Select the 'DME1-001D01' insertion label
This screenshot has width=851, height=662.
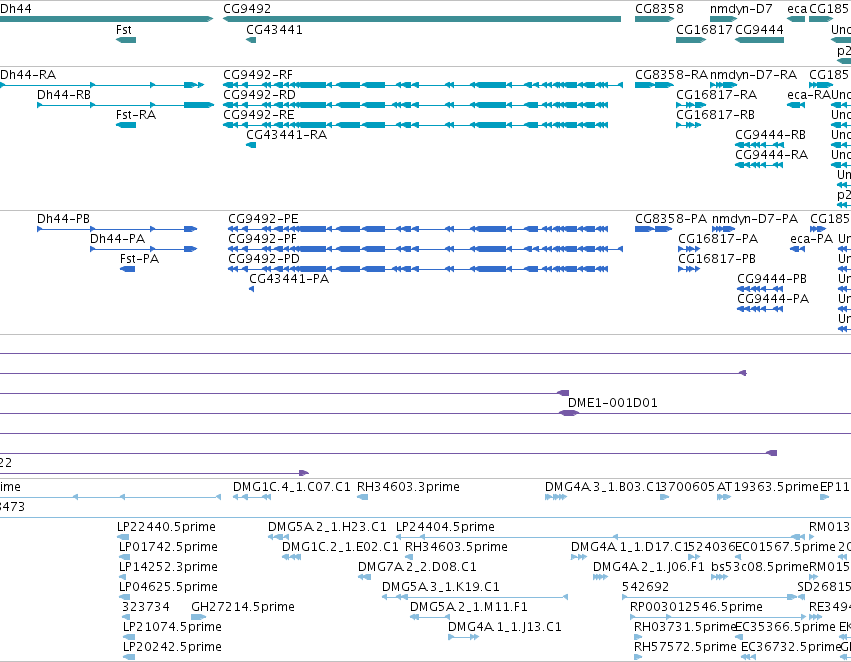[x=613, y=403]
